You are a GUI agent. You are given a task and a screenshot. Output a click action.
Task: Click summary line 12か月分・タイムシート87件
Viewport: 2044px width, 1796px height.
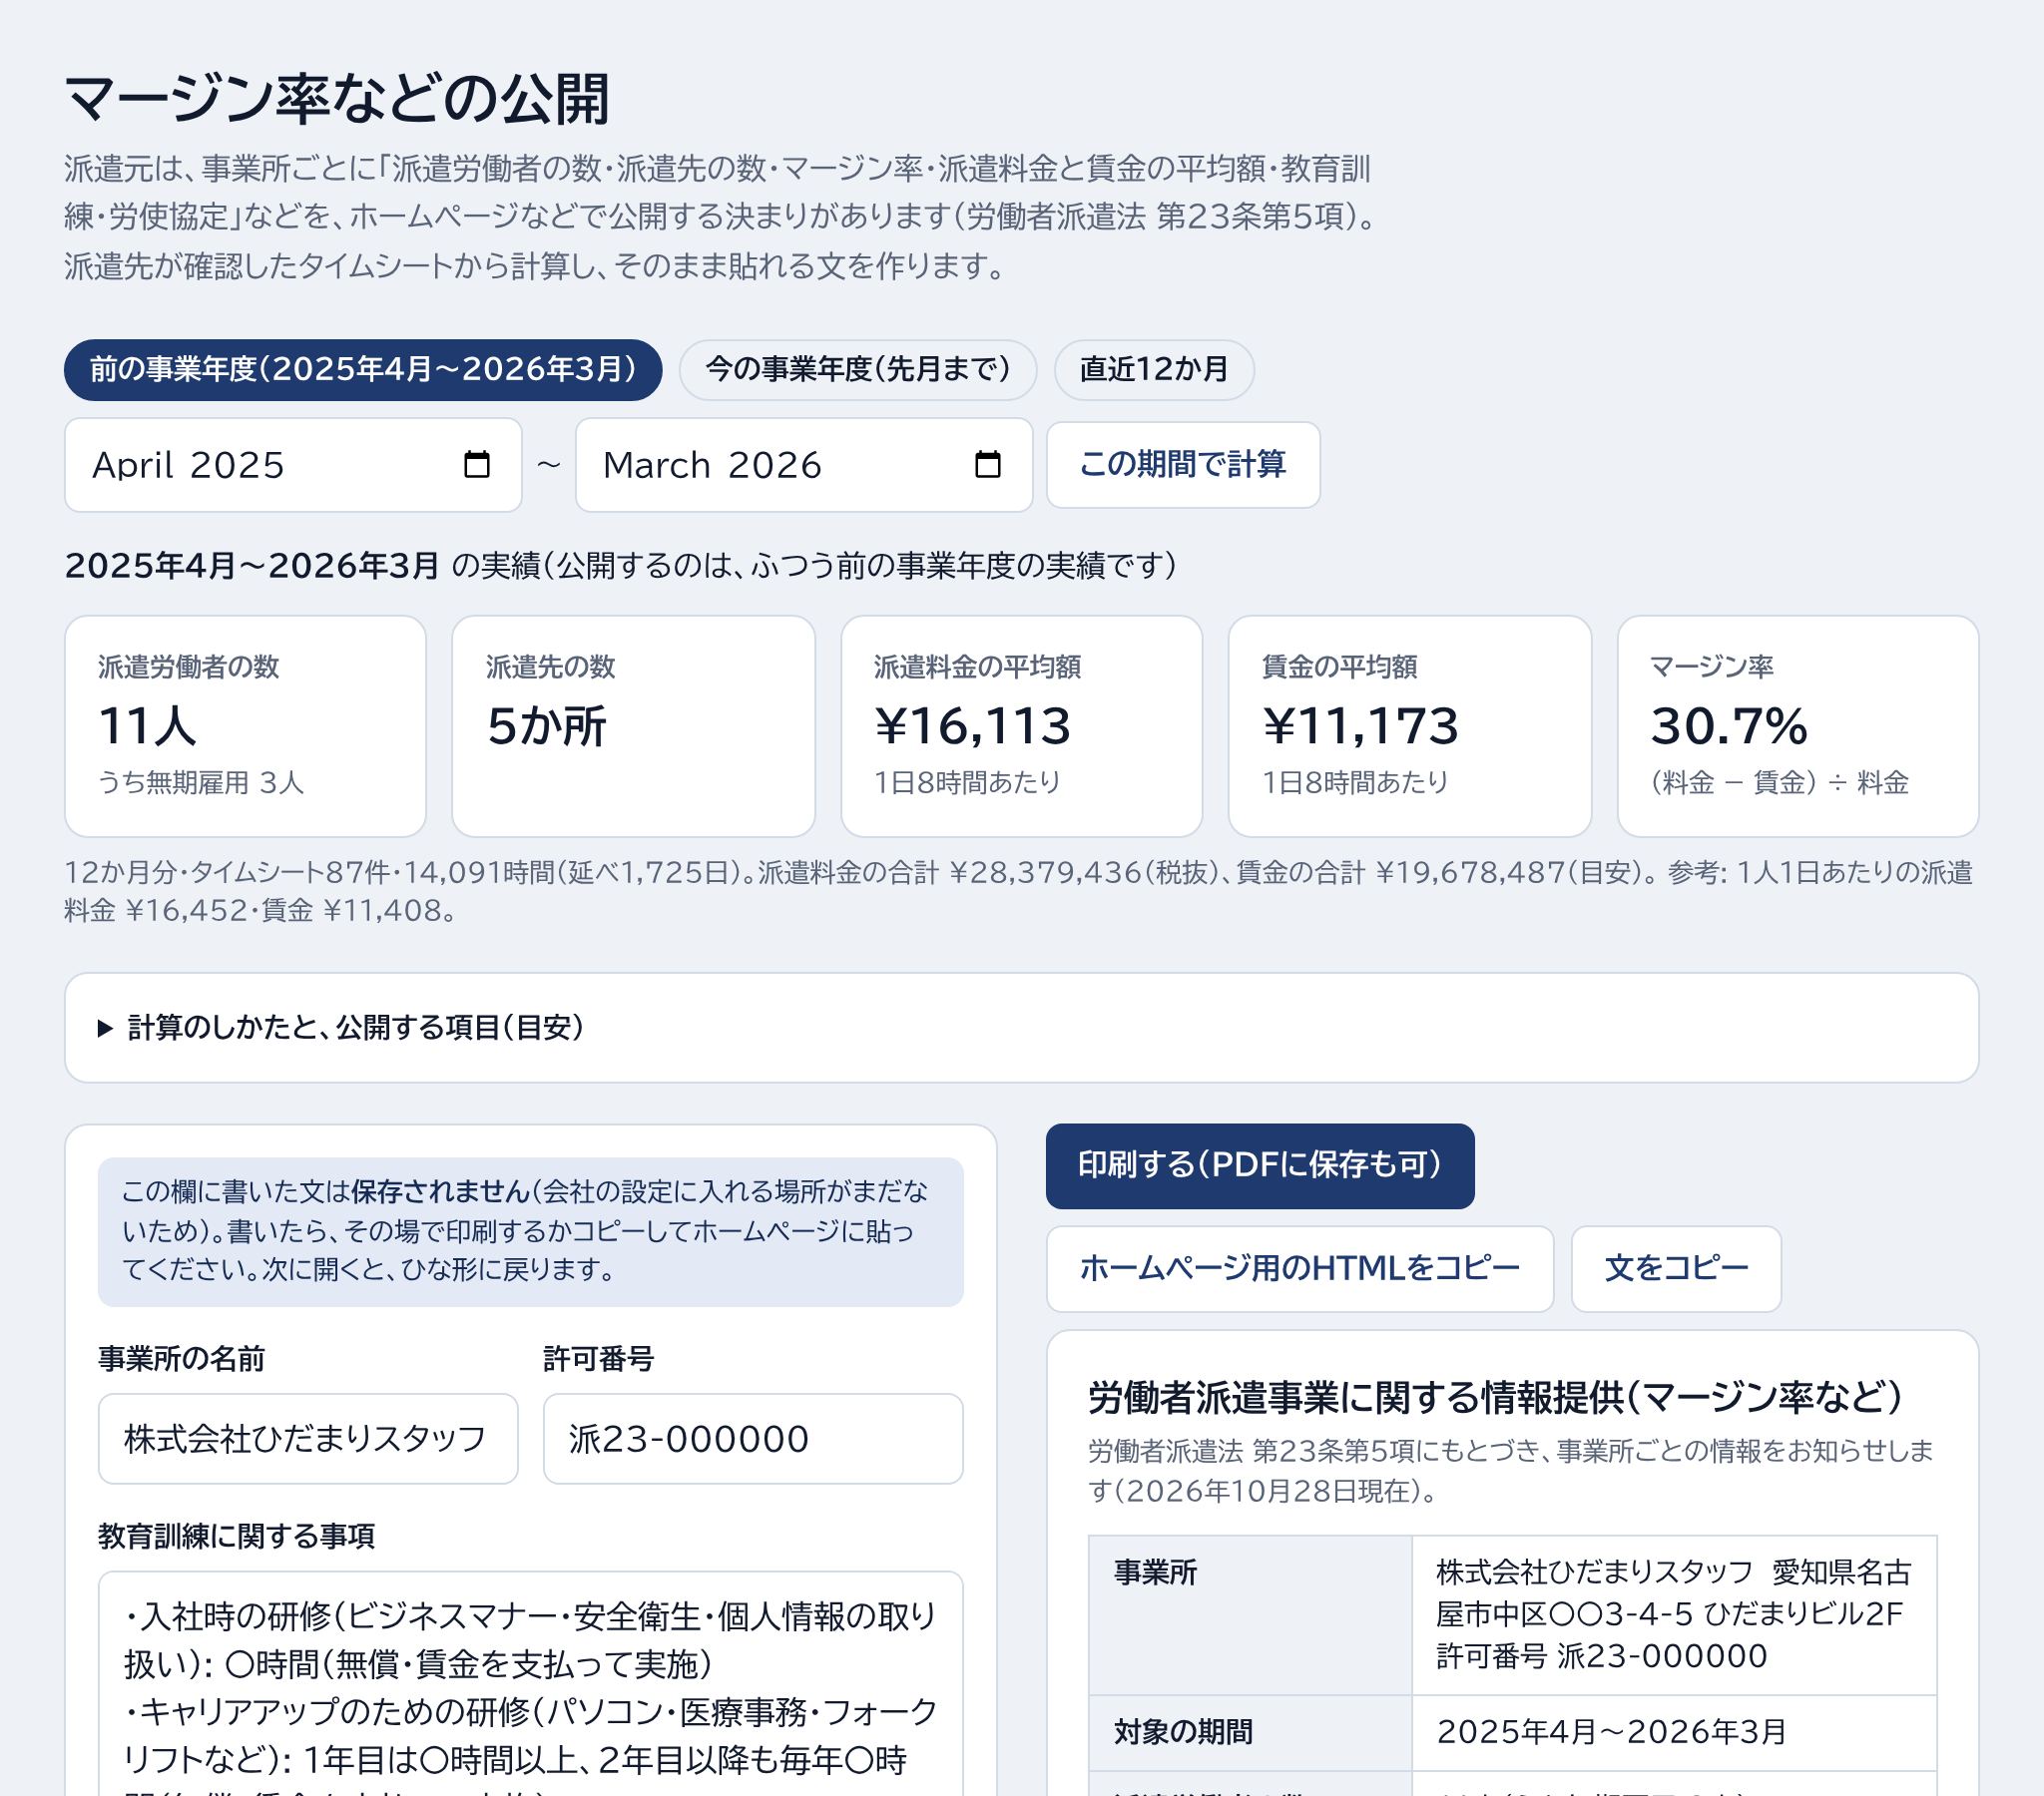(1018, 892)
